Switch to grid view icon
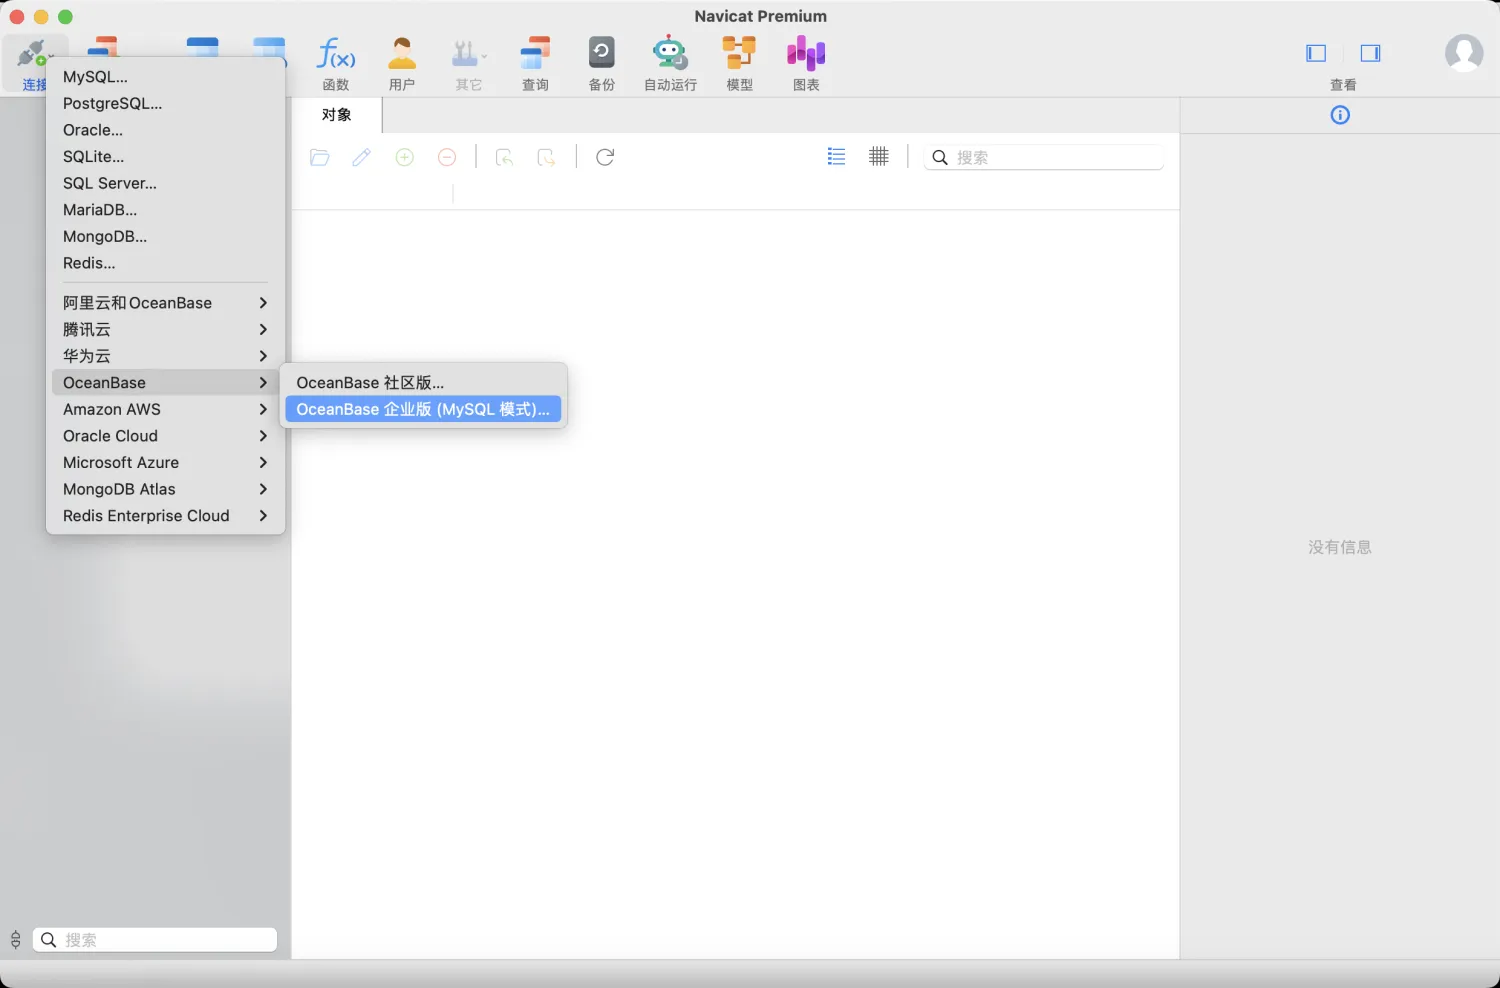 point(879,157)
